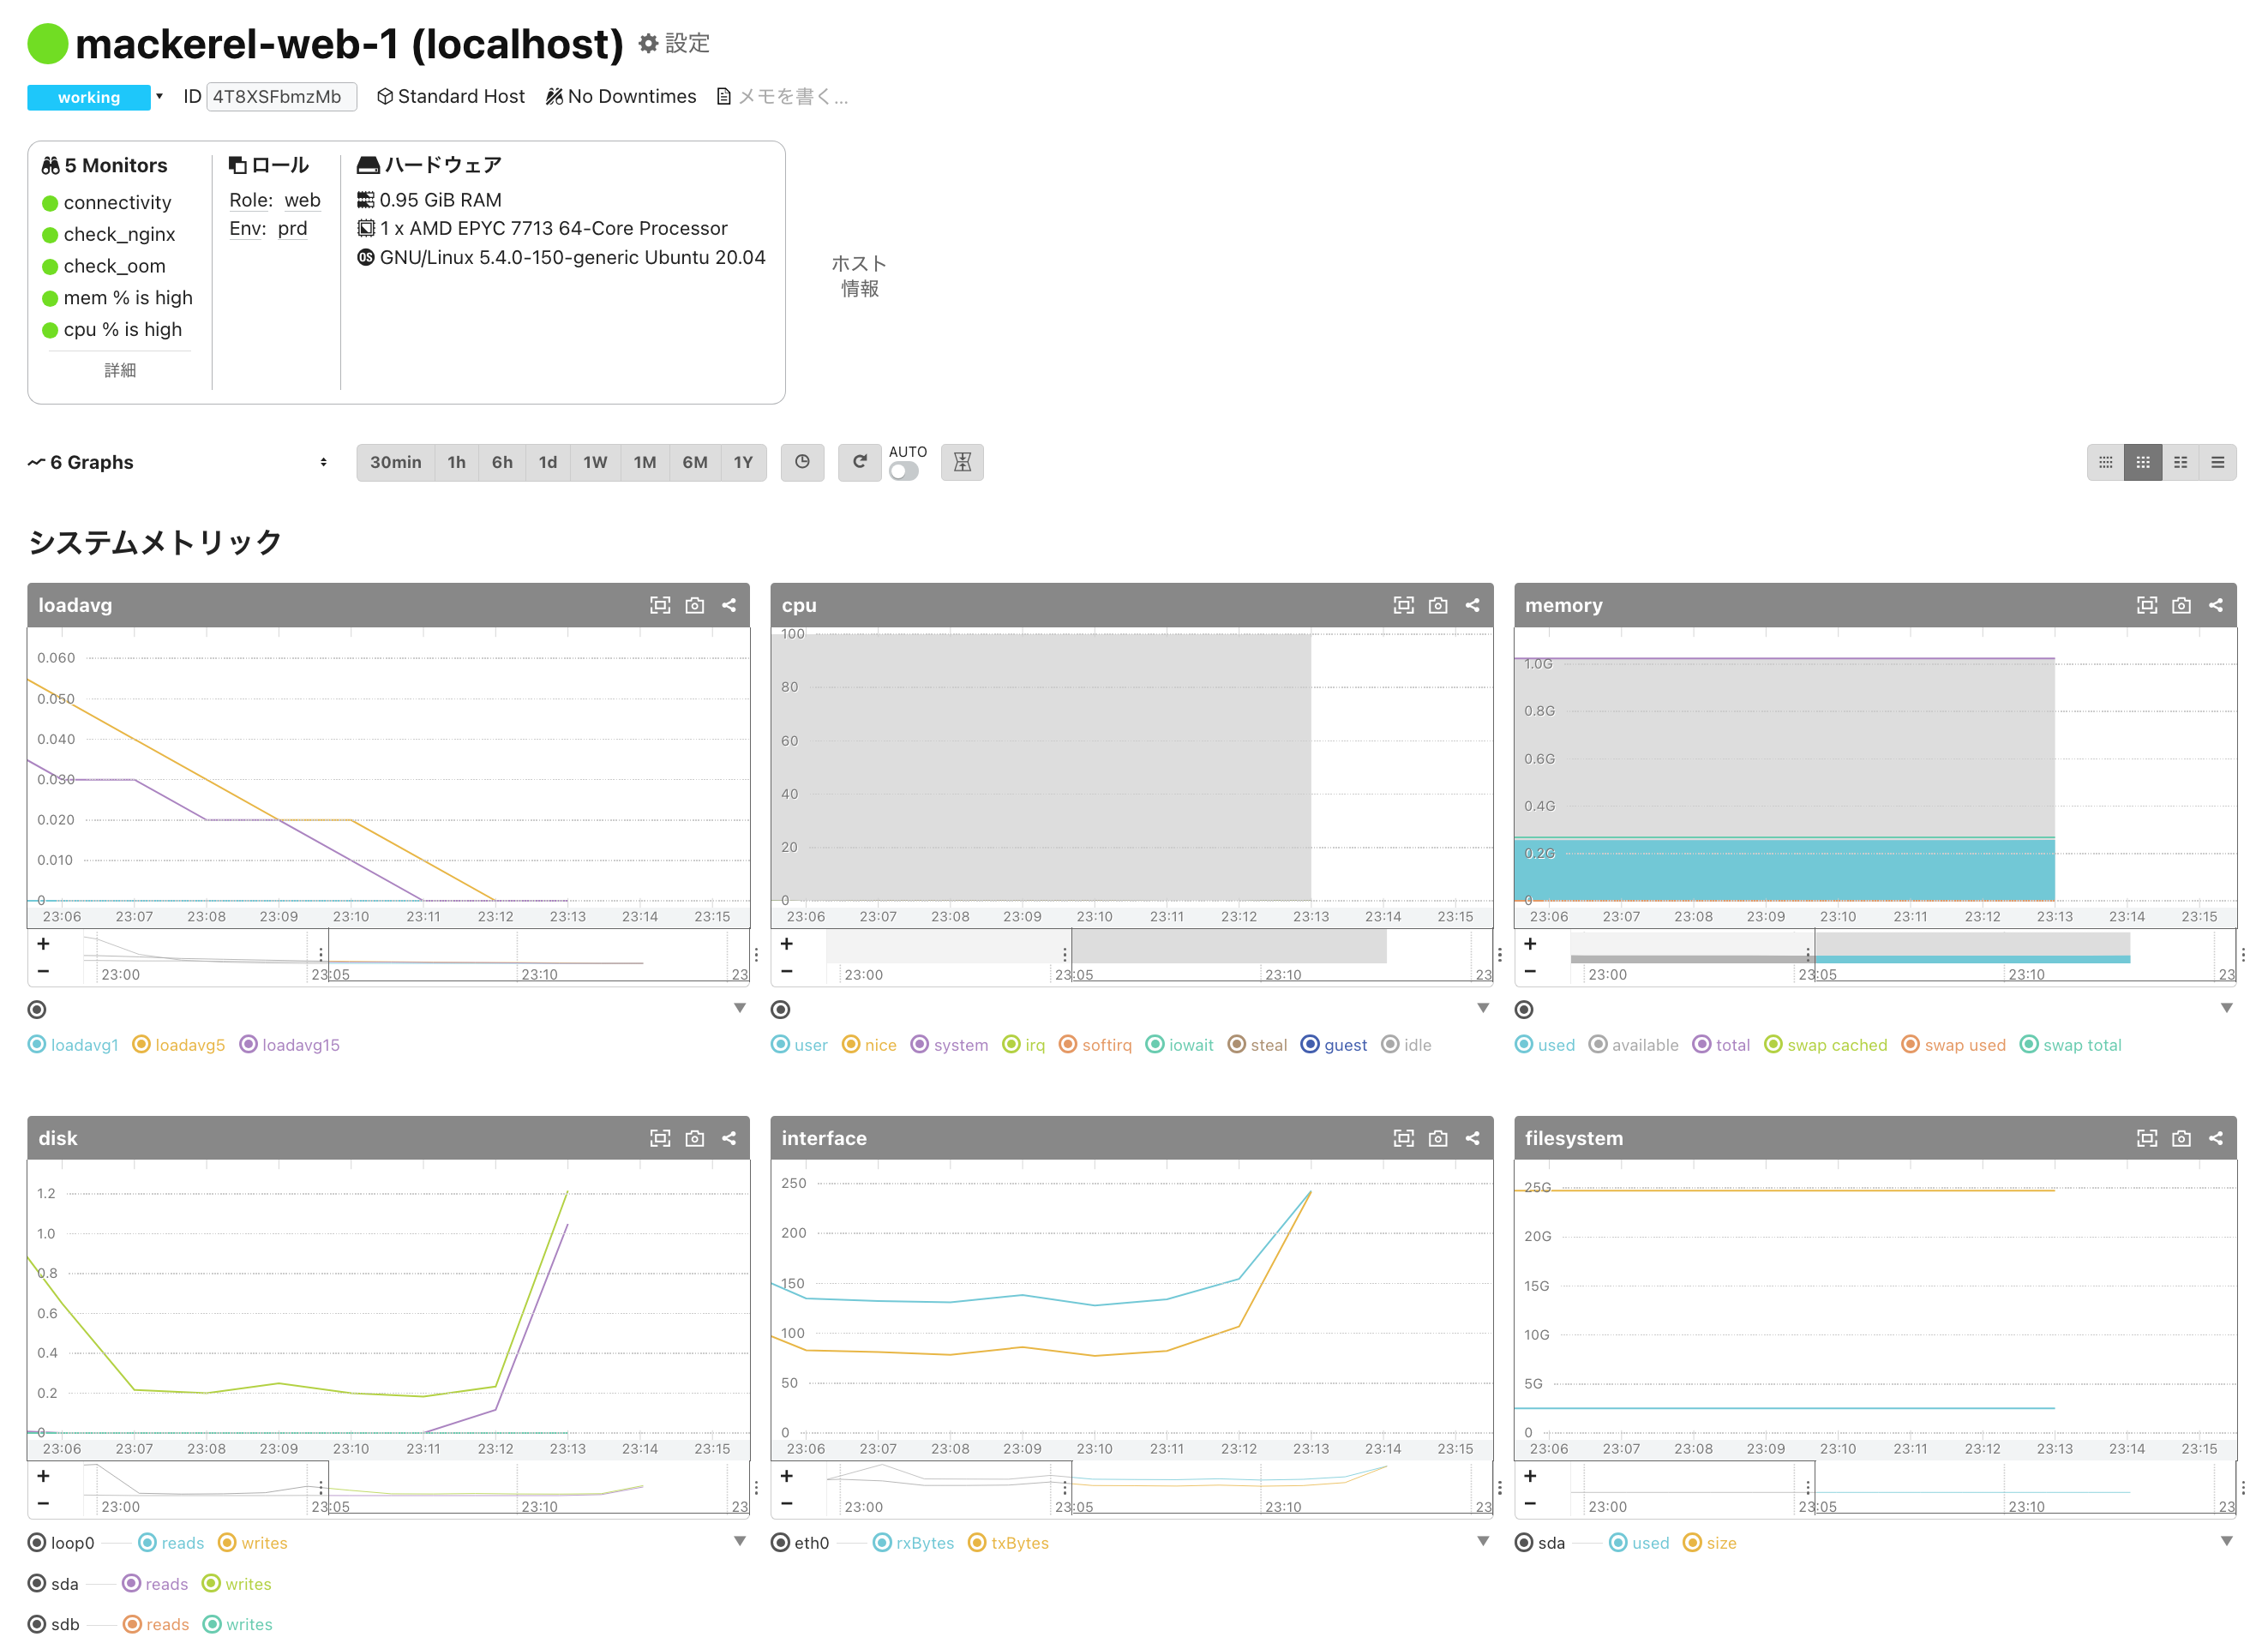
Task: Zoom in loadavg timeline with plus button
Action: click(x=43, y=944)
